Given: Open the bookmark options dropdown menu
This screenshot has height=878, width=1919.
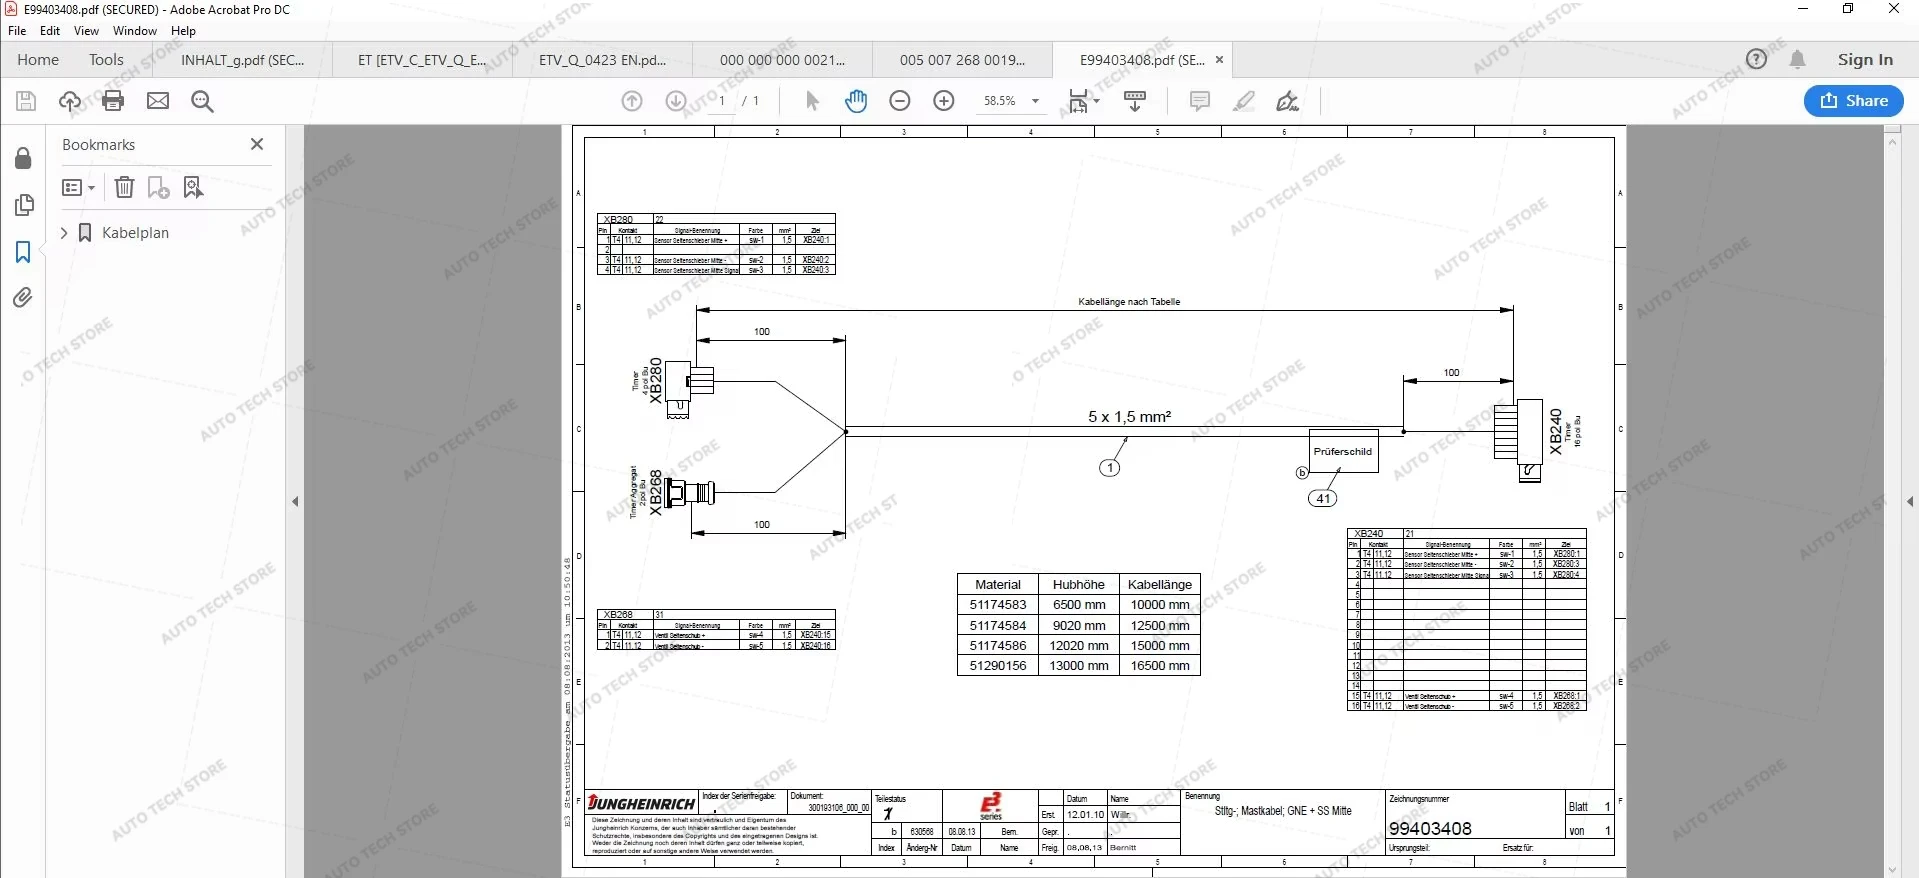Looking at the screenshot, I should 78,187.
